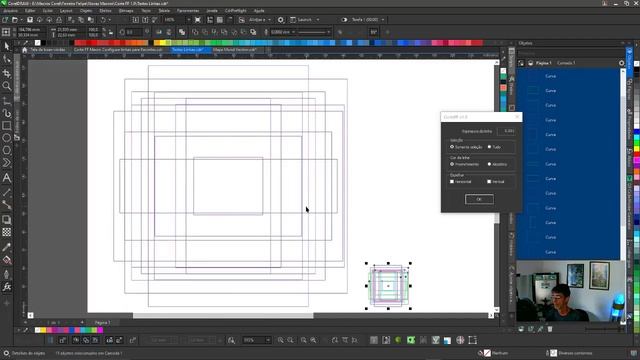Open the Ferramentas menu
Viewport: 640px width, 360px height.
click(x=188, y=11)
